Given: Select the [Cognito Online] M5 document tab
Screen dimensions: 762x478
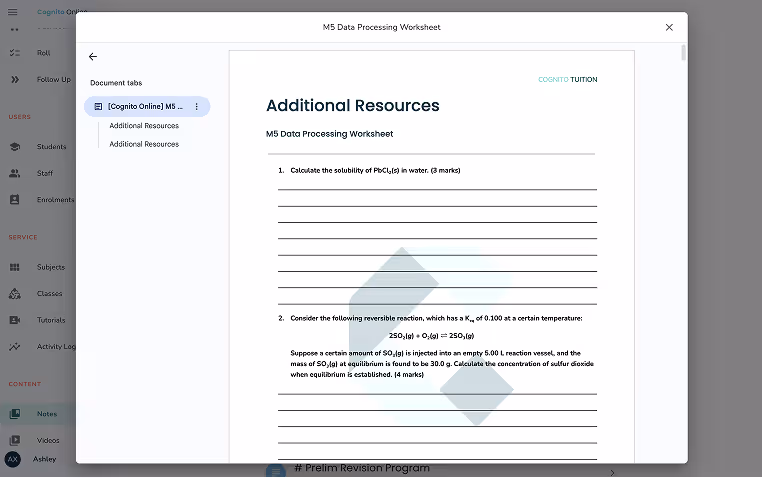Looking at the screenshot, I should click(x=147, y=106).
